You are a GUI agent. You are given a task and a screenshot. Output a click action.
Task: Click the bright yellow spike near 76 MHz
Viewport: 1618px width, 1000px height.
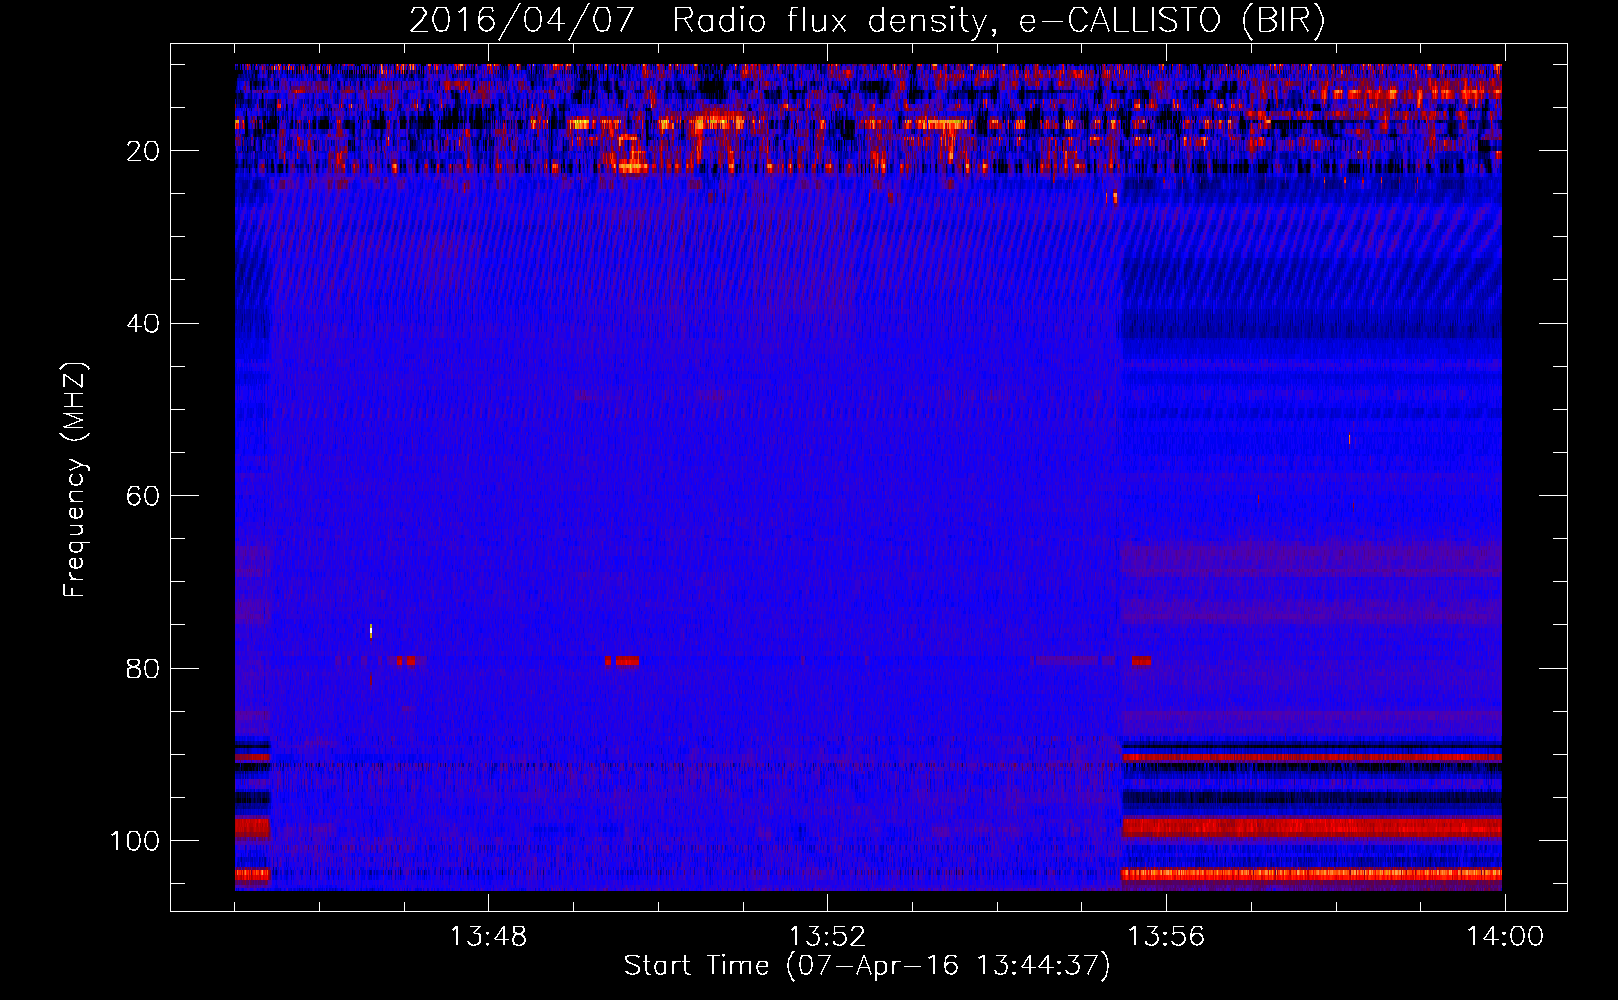tap(371, 631)
